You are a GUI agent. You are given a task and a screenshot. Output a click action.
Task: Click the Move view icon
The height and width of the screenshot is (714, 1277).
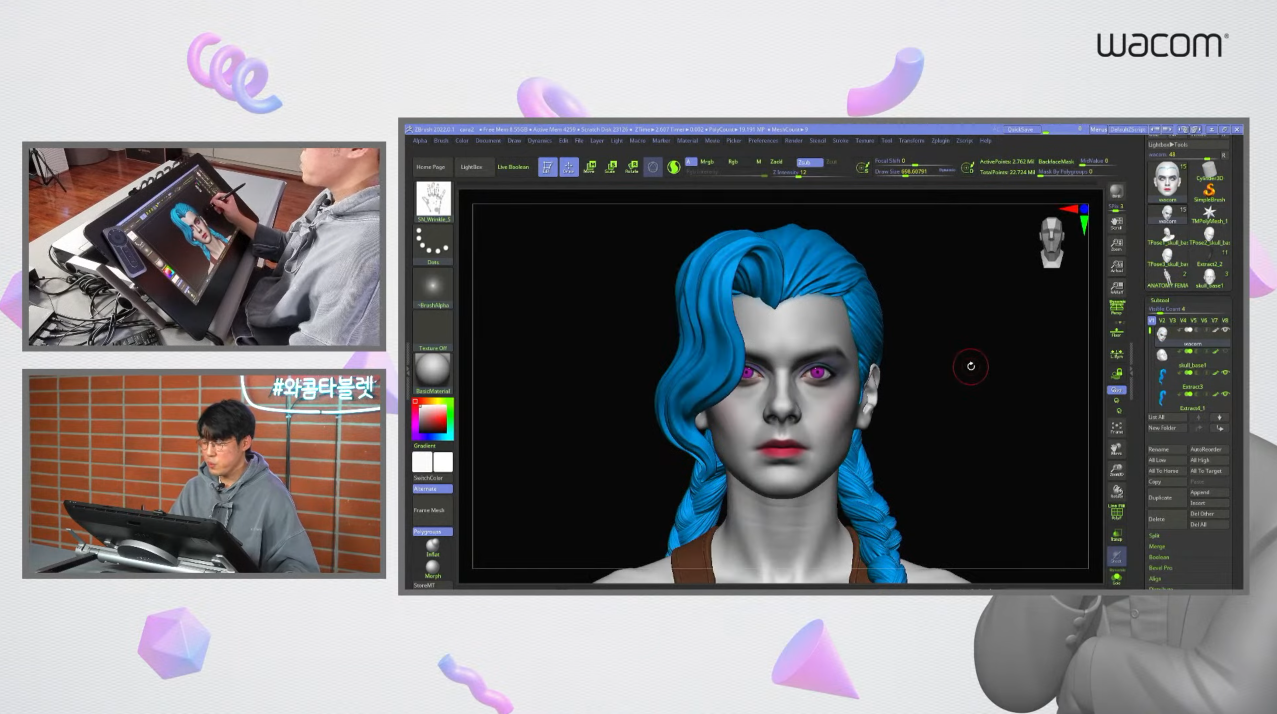pyautogui.click(x=1117, y=450)
